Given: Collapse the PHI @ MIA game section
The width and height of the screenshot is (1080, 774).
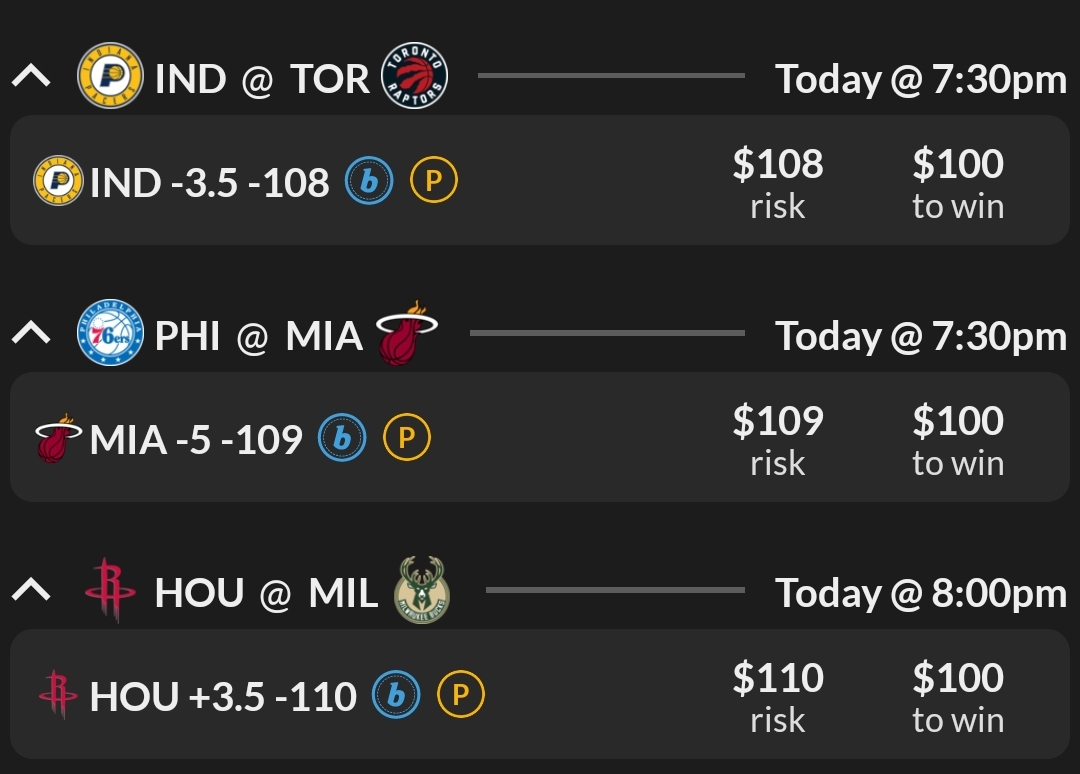Looking at the screenshot, I should pyautogui.click(x=31, y=334).
